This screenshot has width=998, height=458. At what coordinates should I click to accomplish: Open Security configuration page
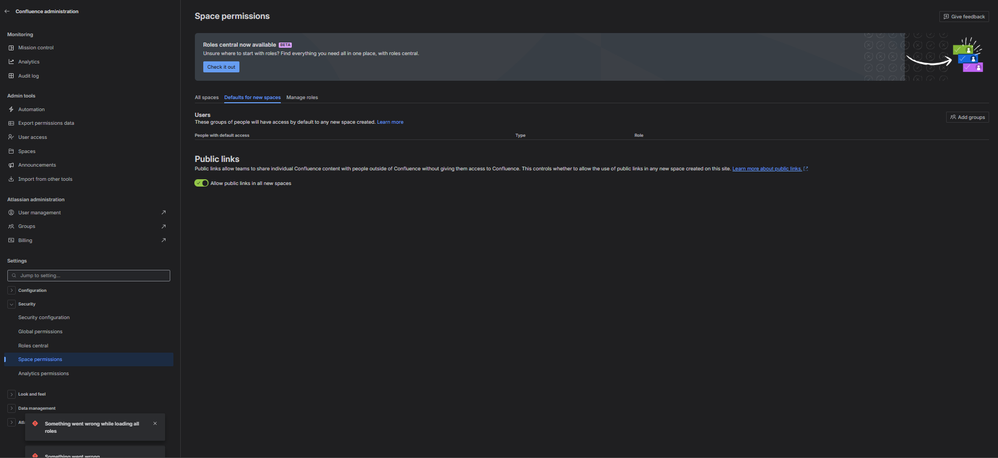[x=44, y=317]
